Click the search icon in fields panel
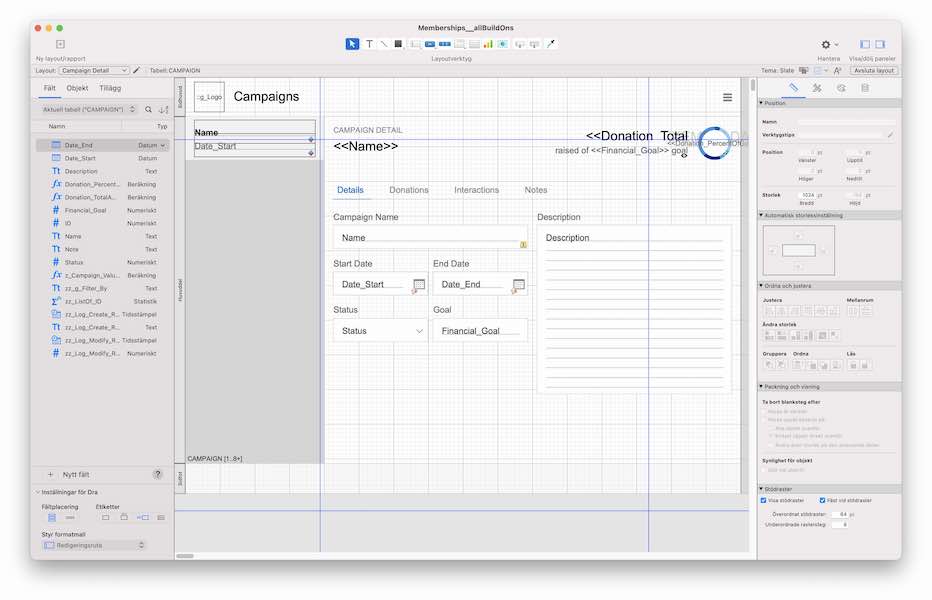The image size is (932, 600). coord(149,109)
